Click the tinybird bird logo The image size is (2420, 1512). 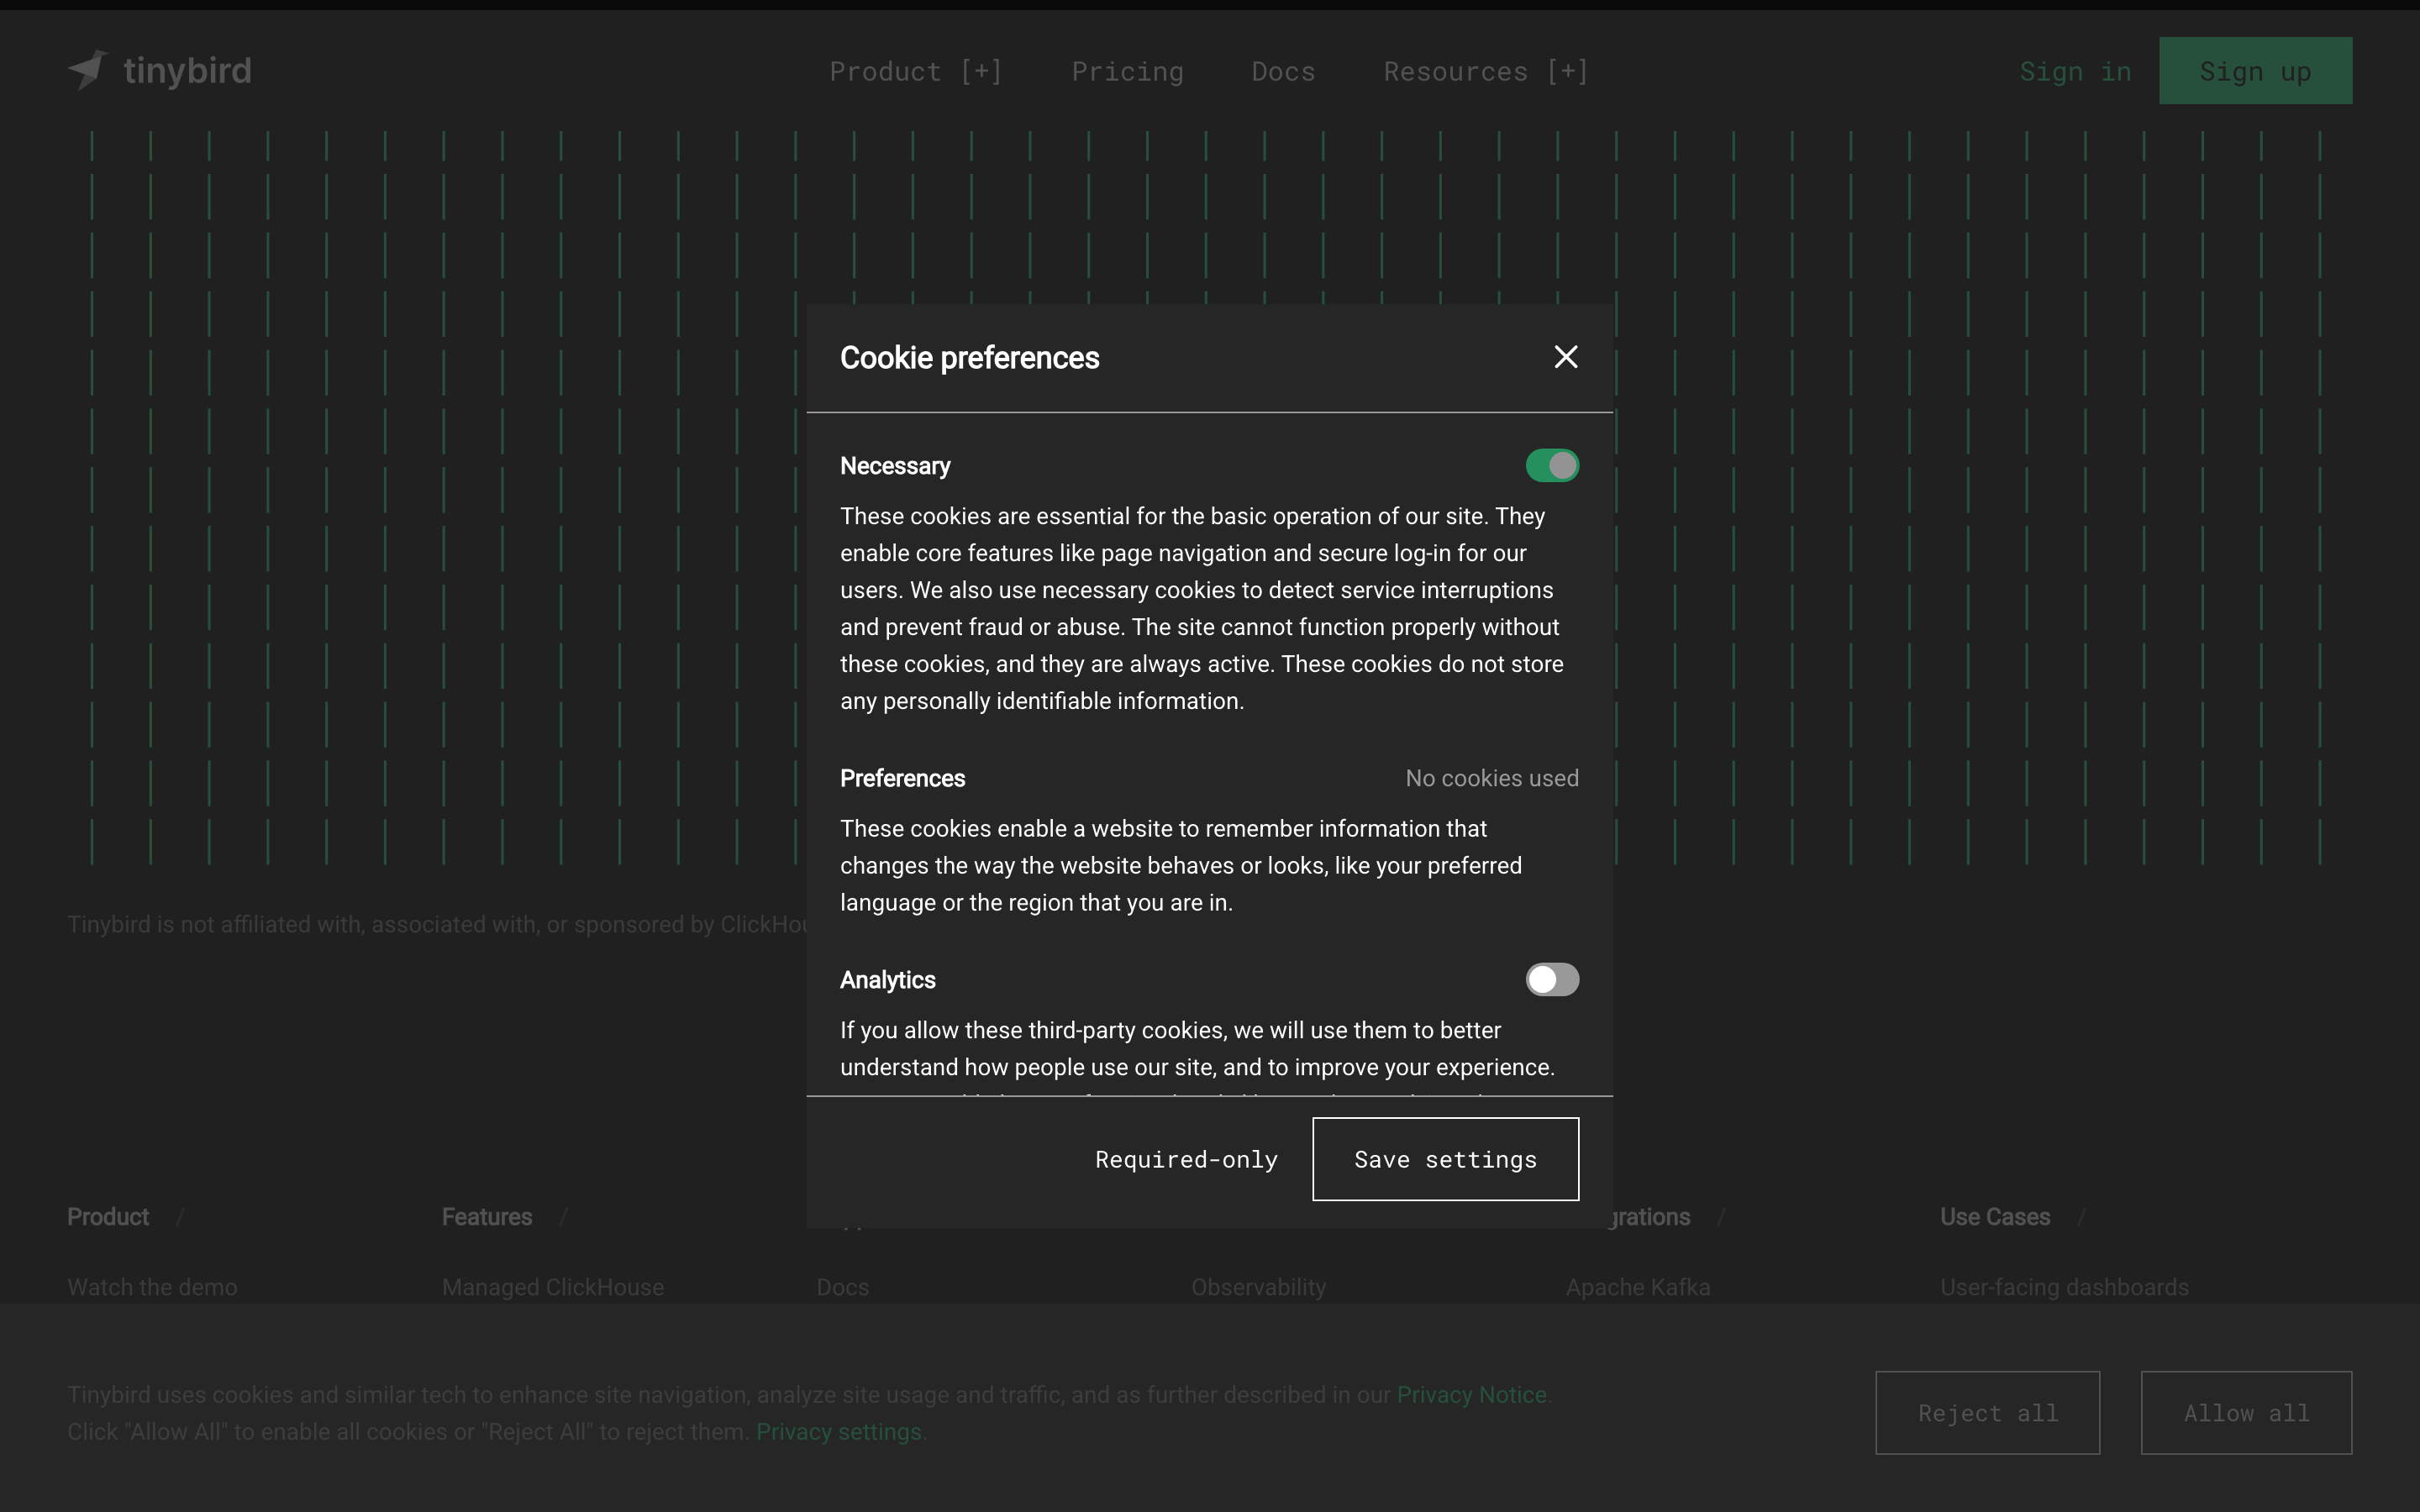coord(88,70)
